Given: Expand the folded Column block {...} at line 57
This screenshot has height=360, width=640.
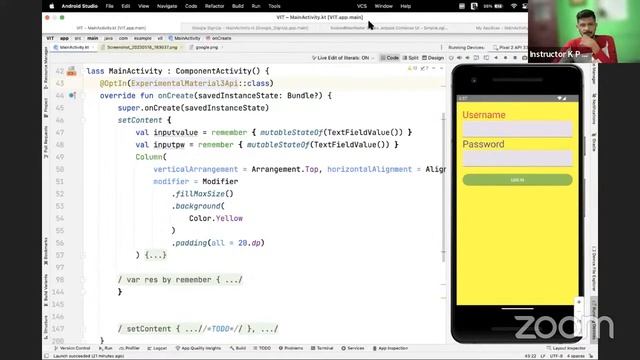Looking at the screenshot, I should [x=156, y=255].
